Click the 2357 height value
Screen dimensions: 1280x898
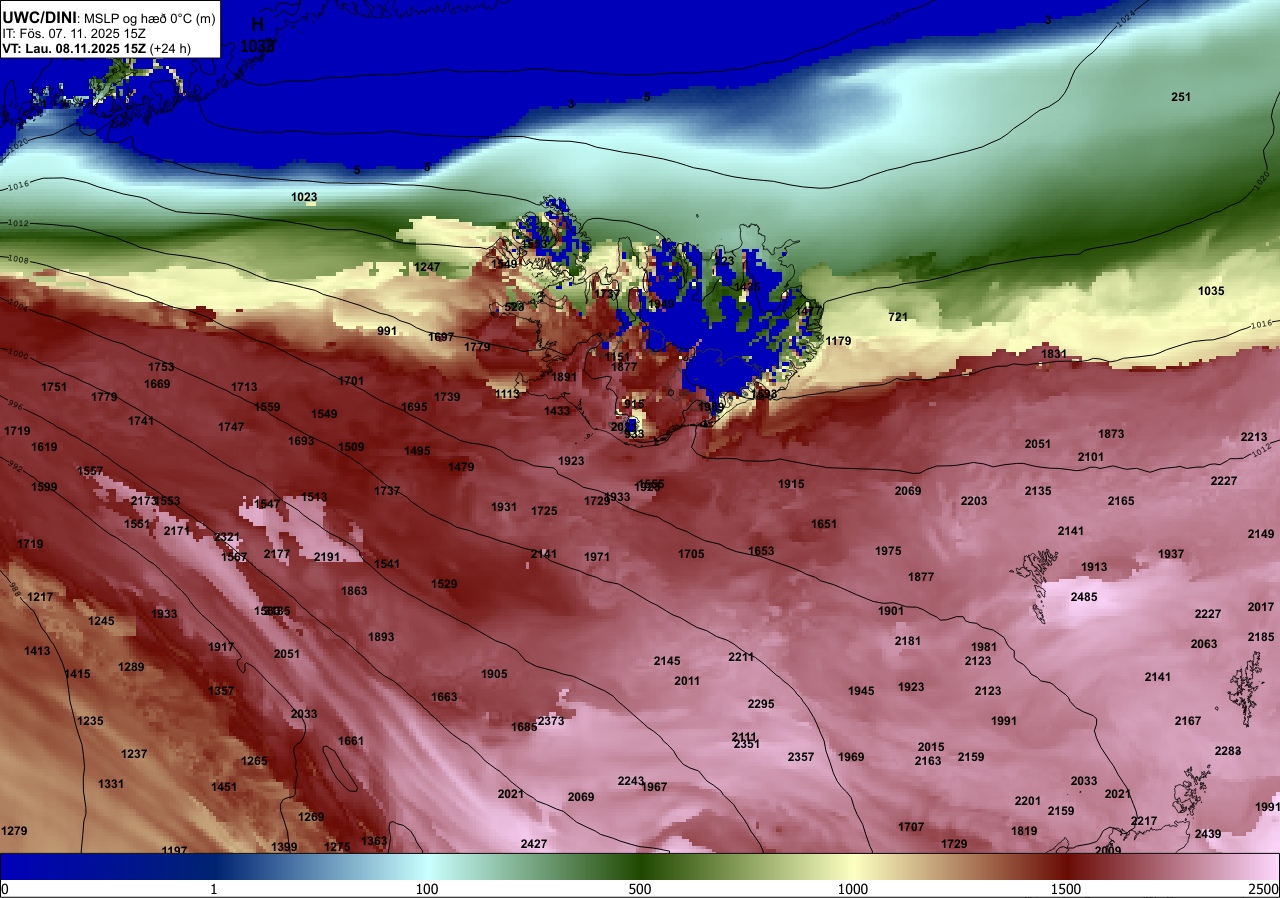[801, 757]
